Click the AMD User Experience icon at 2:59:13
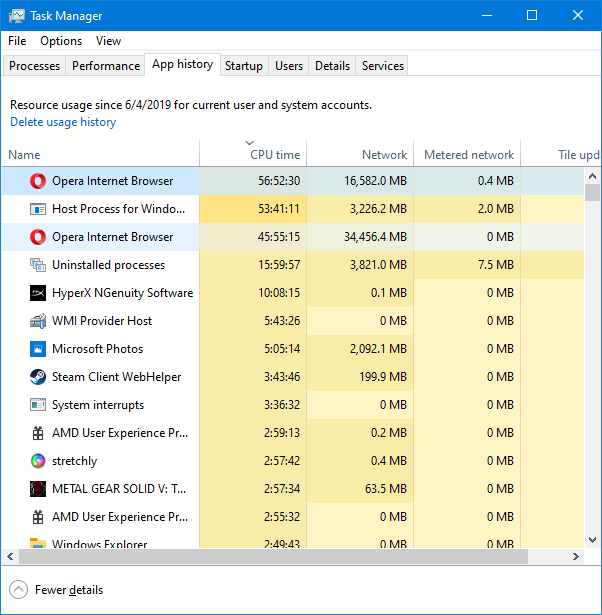Image resolution: width=602 pixels, height=615 pixels. click(38, 433)
